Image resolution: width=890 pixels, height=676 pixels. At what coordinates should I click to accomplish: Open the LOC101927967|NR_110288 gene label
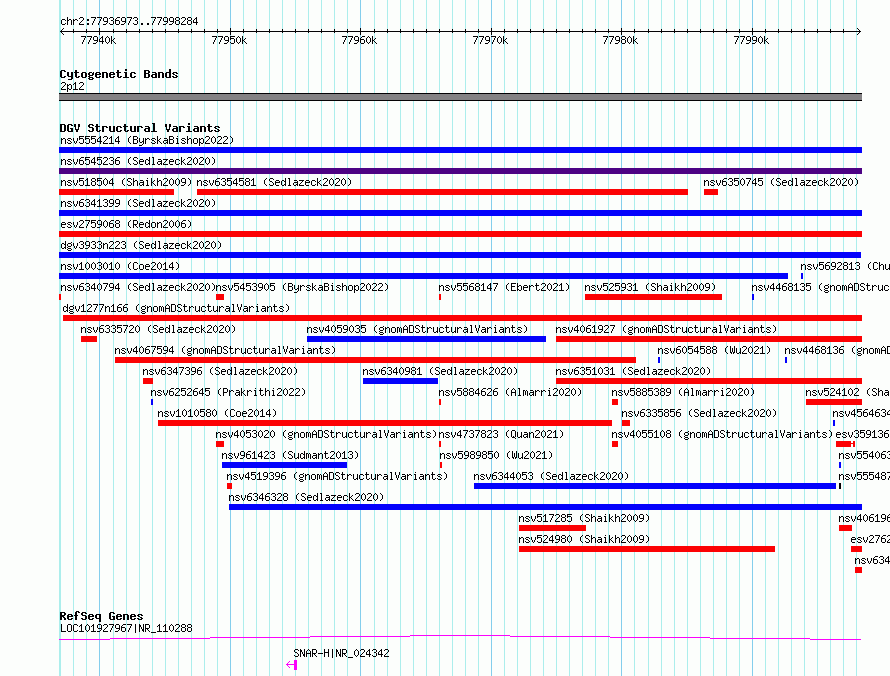tap(126, 628)
